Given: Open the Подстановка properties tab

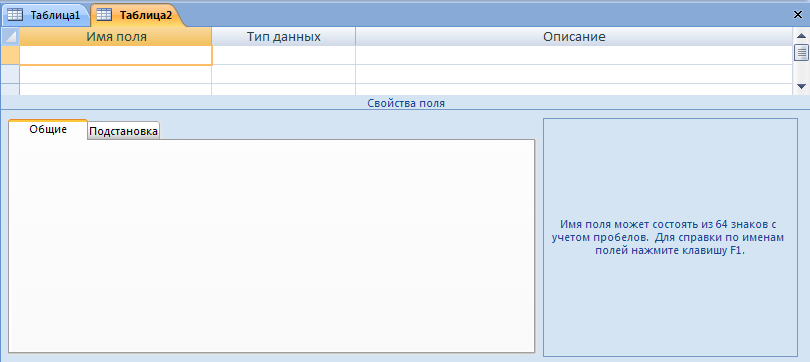Looking at the screenshot, I should (123, 131).
